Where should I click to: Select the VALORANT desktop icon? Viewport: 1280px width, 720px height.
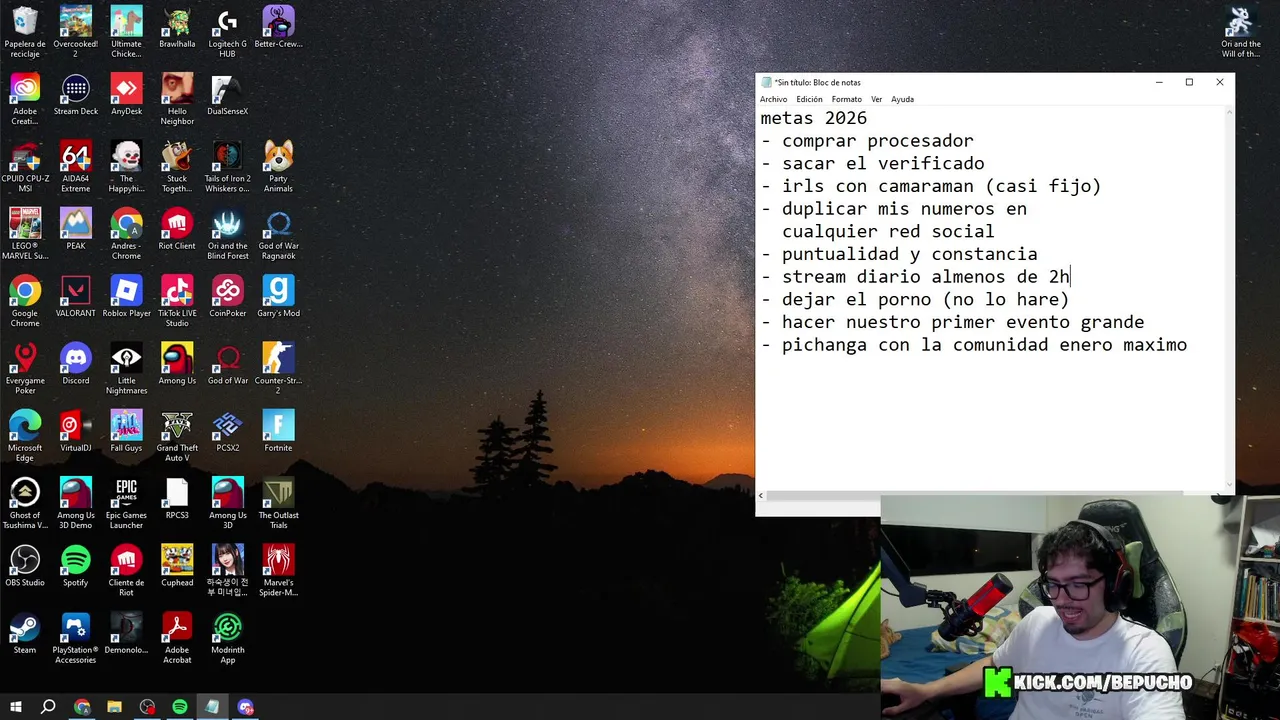coord(76,297)
